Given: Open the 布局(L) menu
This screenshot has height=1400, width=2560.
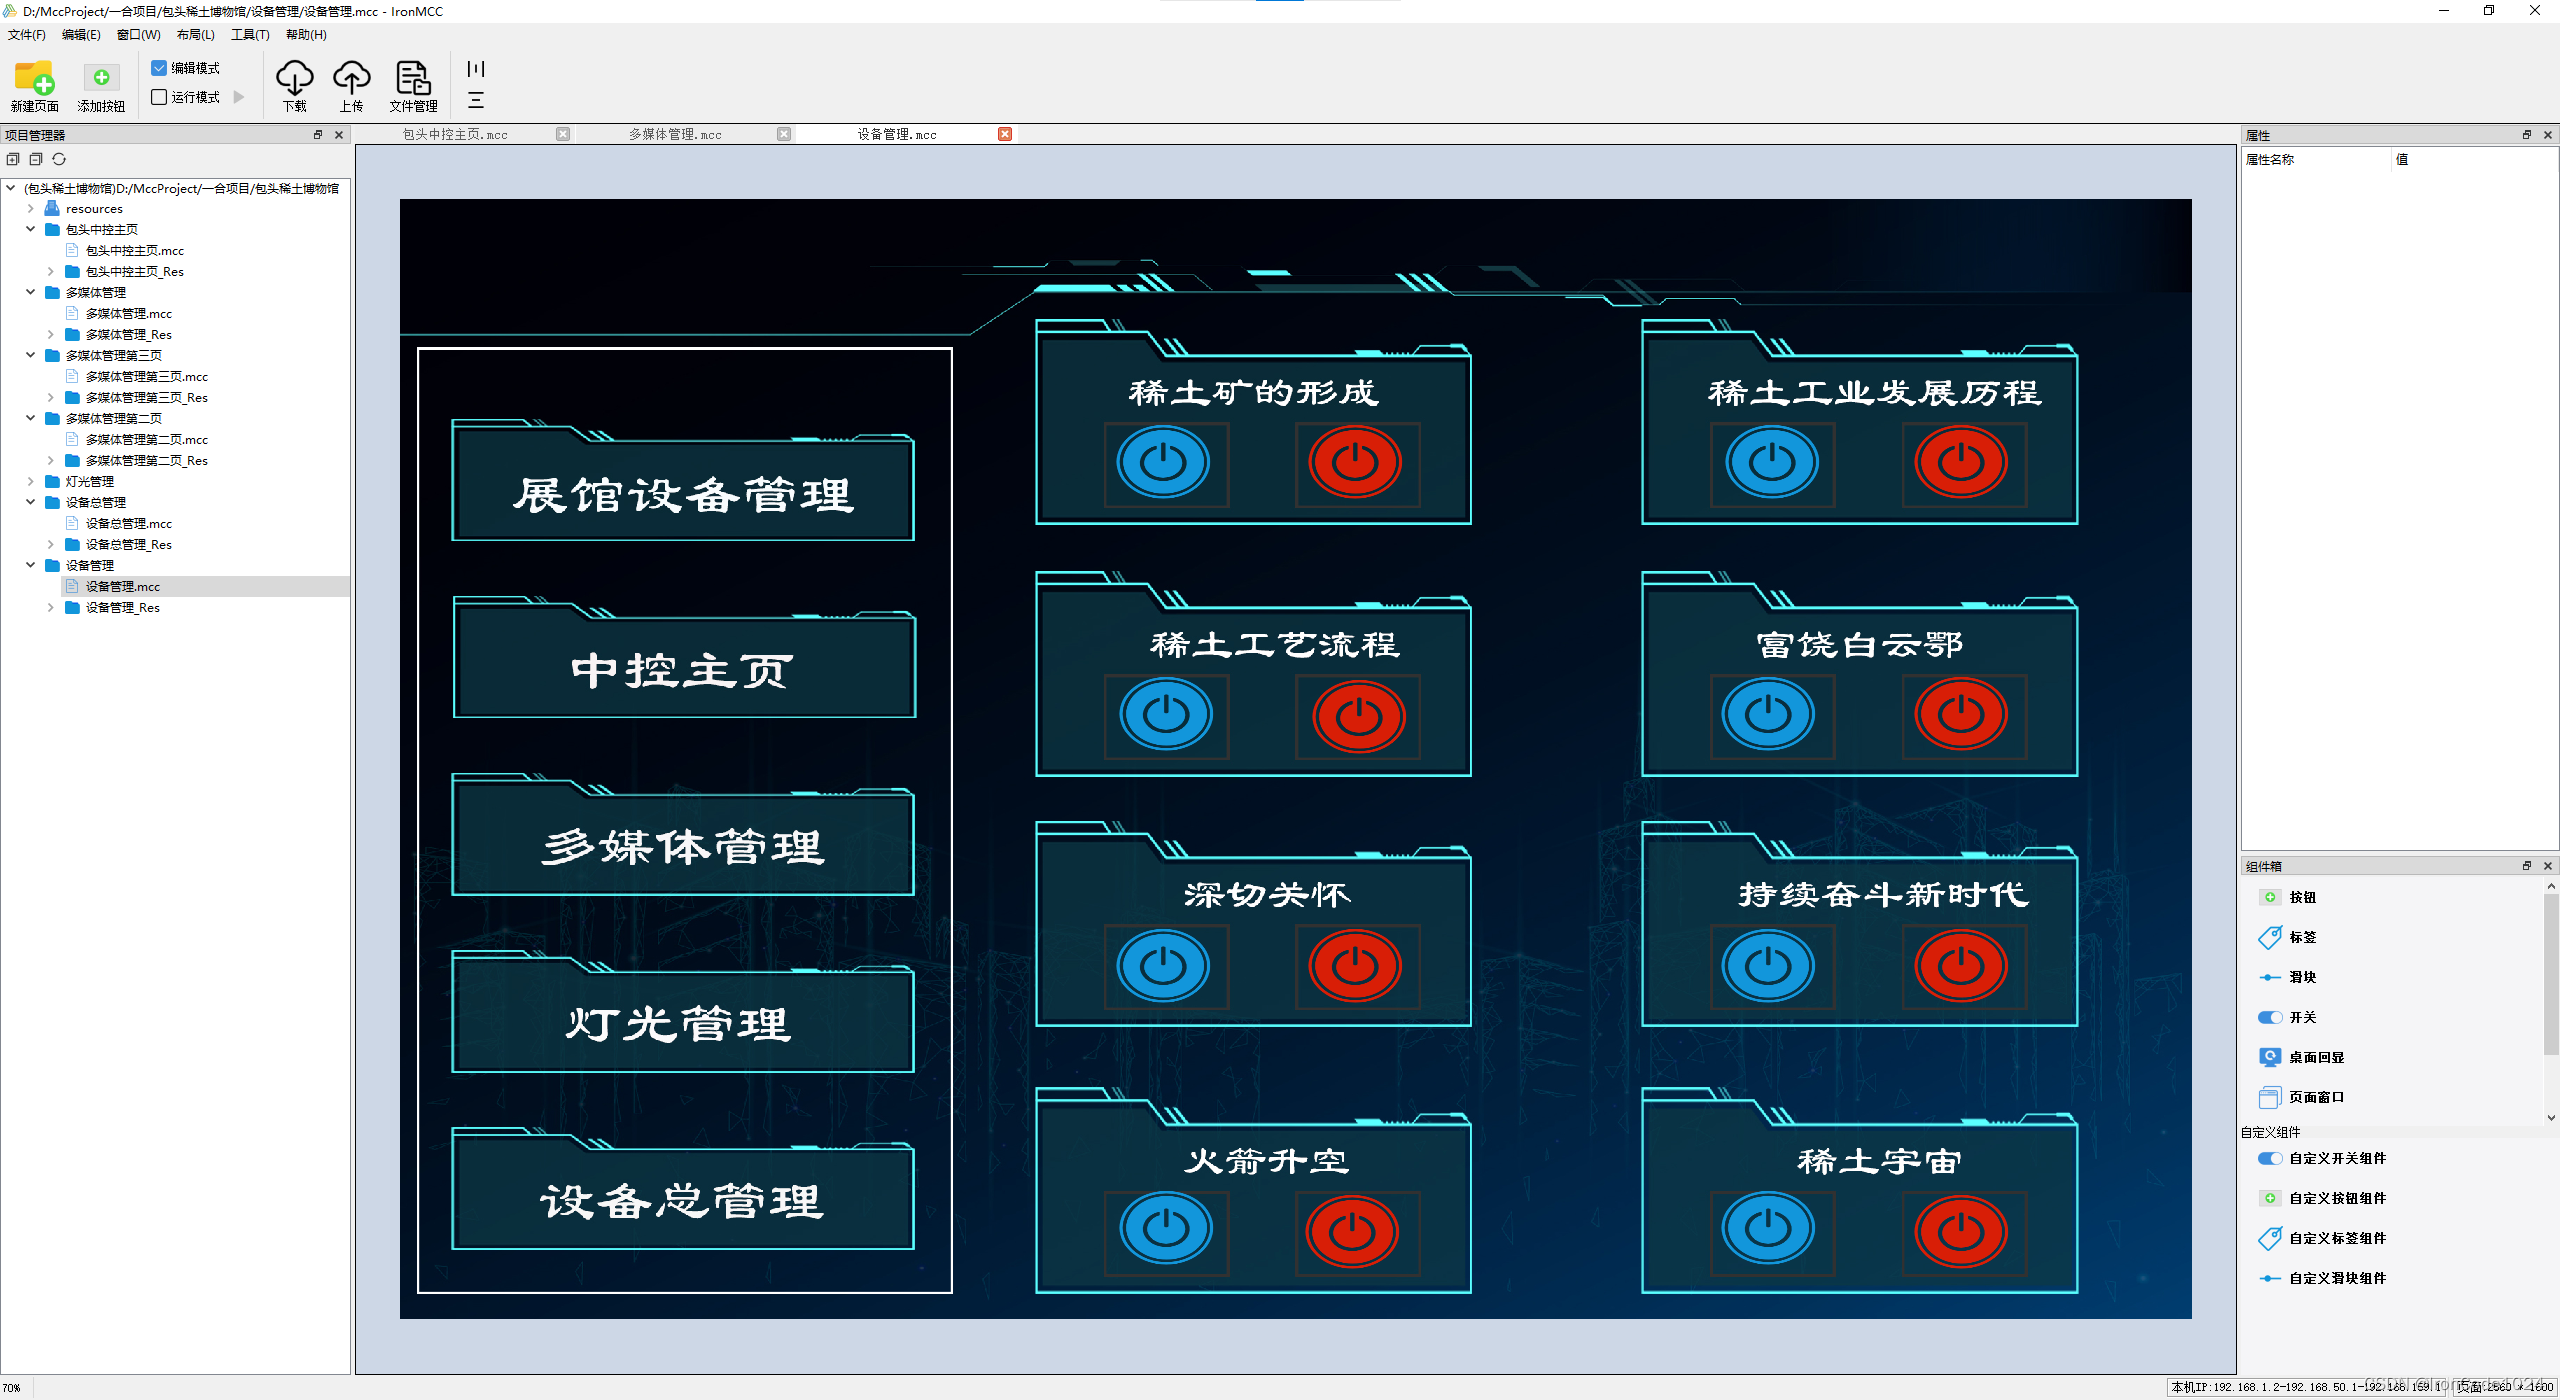Looking at the screenshot, I should coord(195,35).
